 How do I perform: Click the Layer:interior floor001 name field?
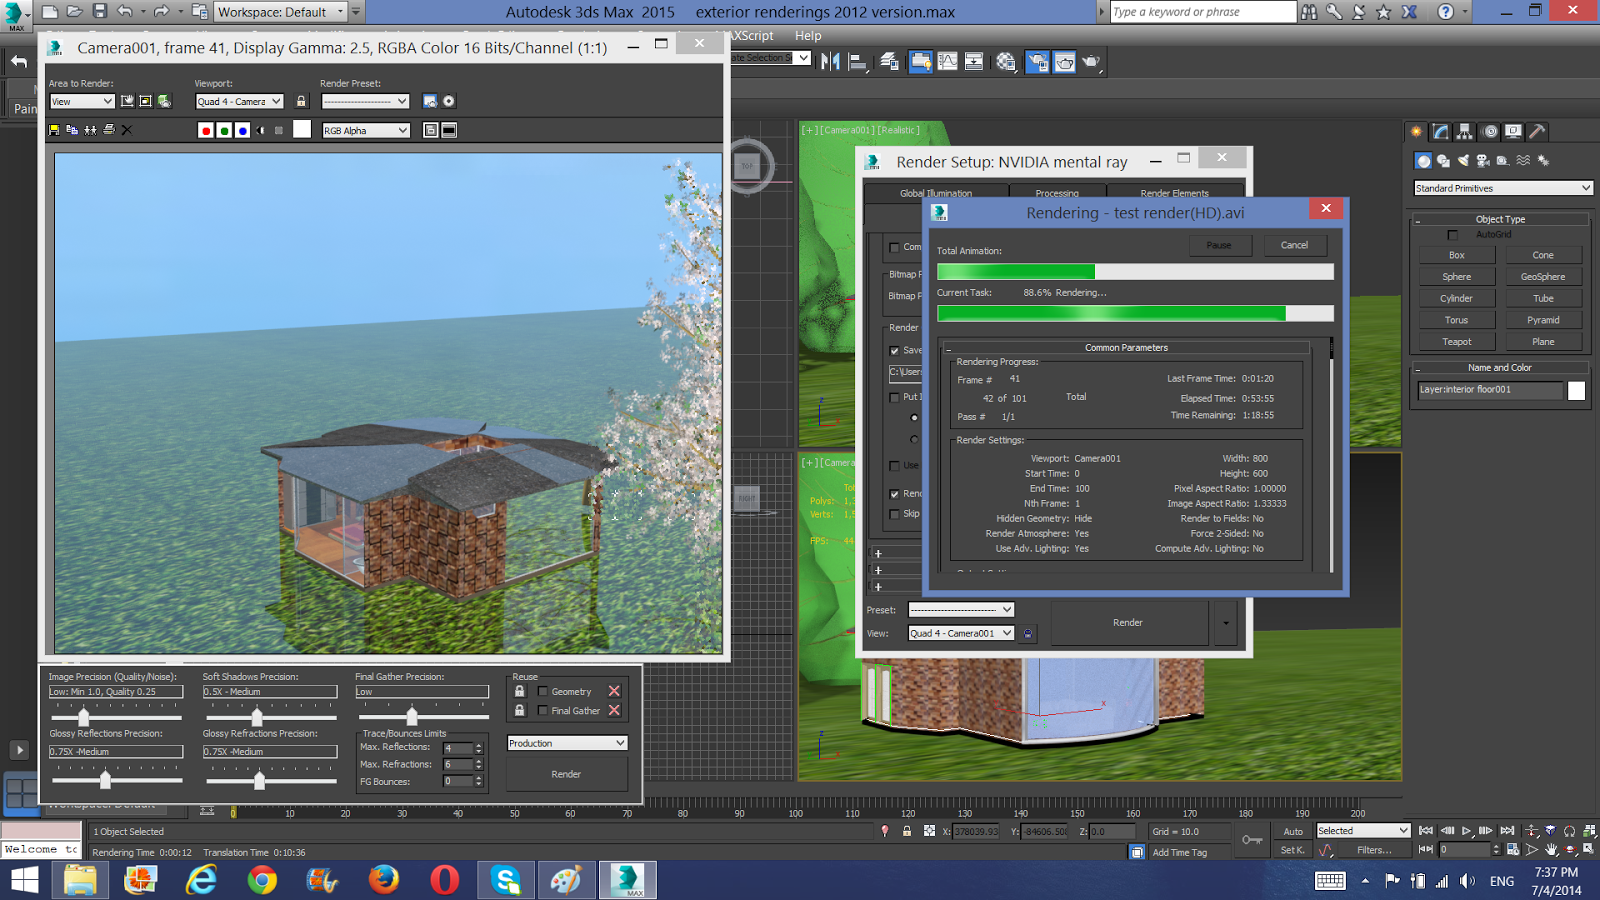tap(1489, 390)
